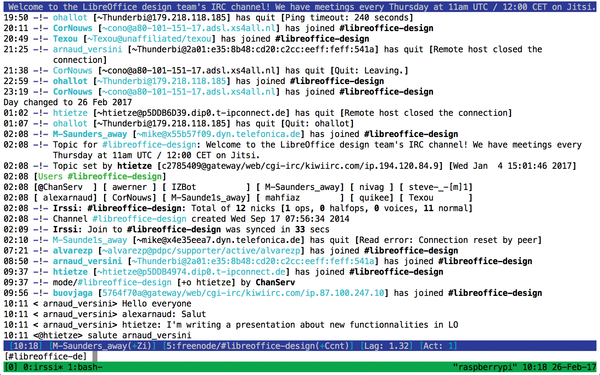
Task: Click CorNouws nick in the 20:11 join line
Action: pyautogui.click(x=73, y=28)
